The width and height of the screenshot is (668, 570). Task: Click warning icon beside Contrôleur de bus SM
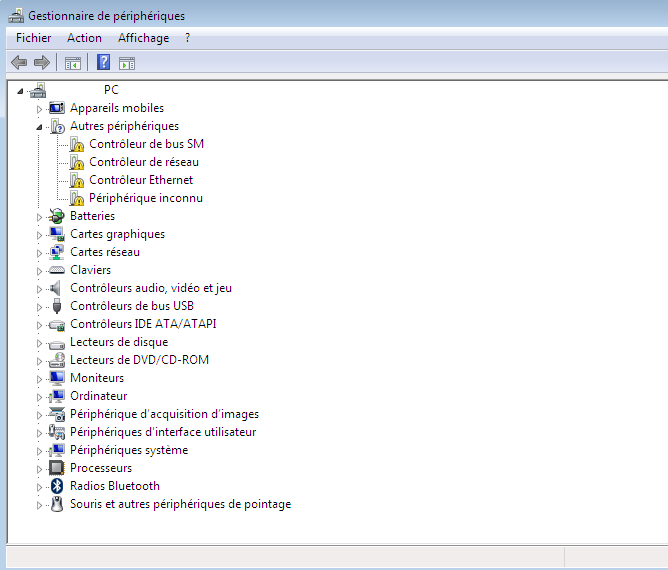(x=77, y=144)
